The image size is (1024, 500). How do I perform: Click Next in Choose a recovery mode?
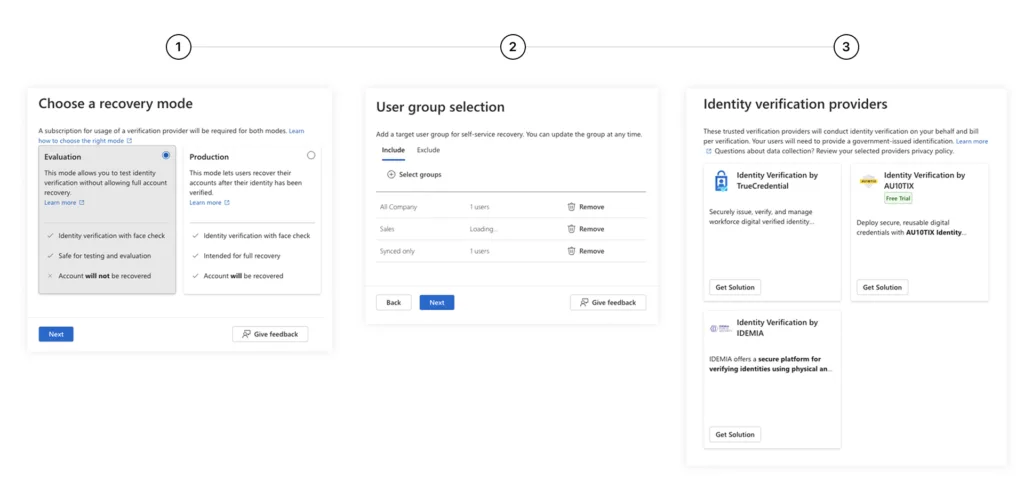pyautogui.click(x=56, y=334)
